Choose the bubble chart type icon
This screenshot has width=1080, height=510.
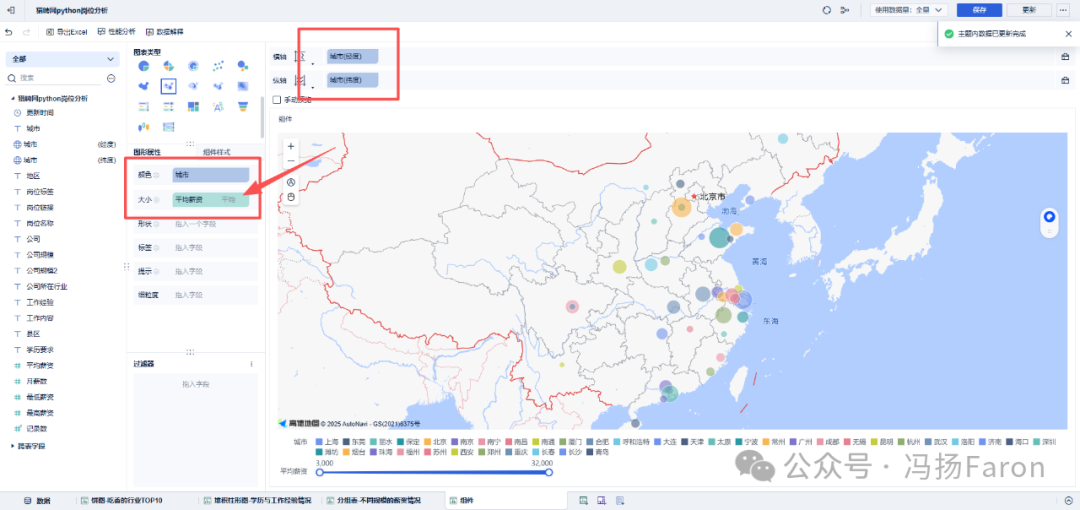(x=242, y=65)
